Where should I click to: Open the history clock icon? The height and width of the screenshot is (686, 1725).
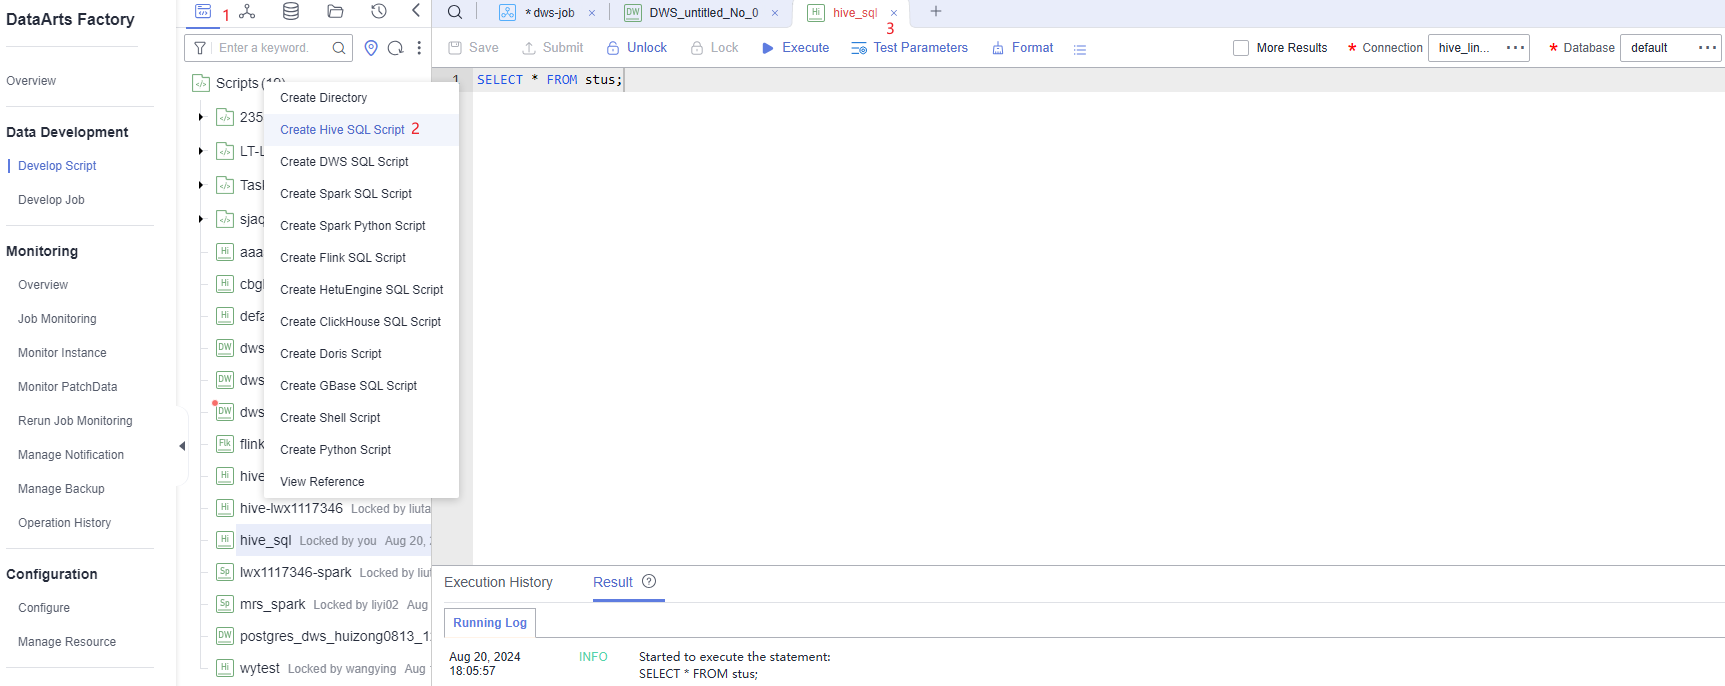click(x=378, y=12)
